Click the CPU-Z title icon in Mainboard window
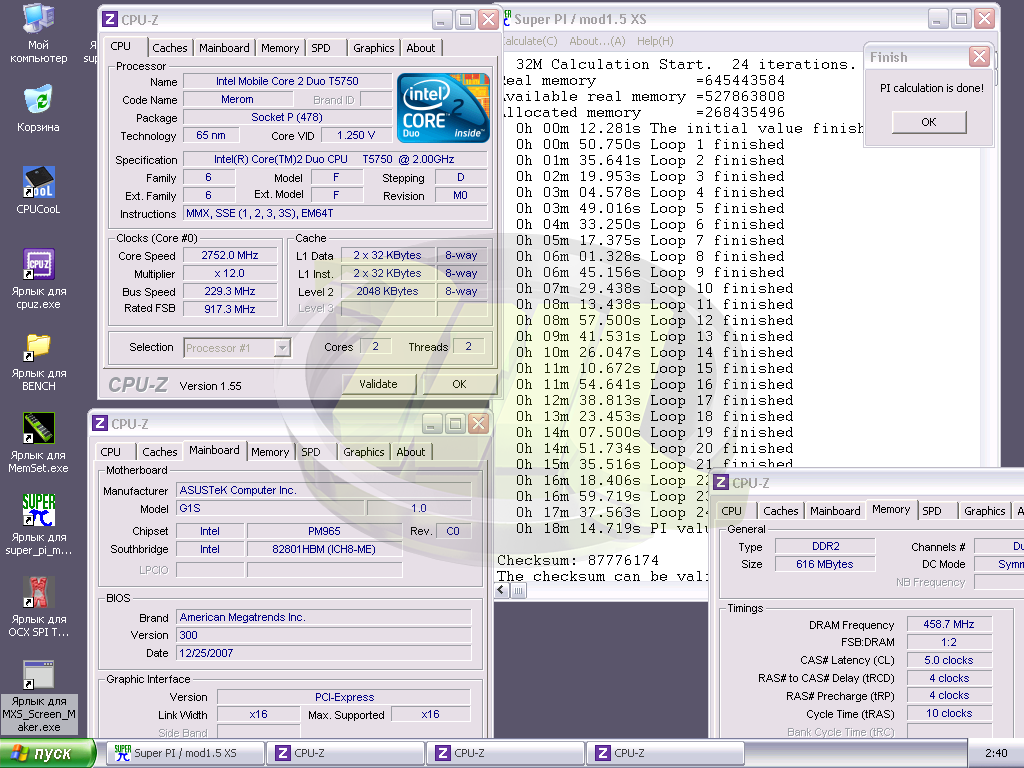Viewport: 1024px width, 768px height. (100, 423)
